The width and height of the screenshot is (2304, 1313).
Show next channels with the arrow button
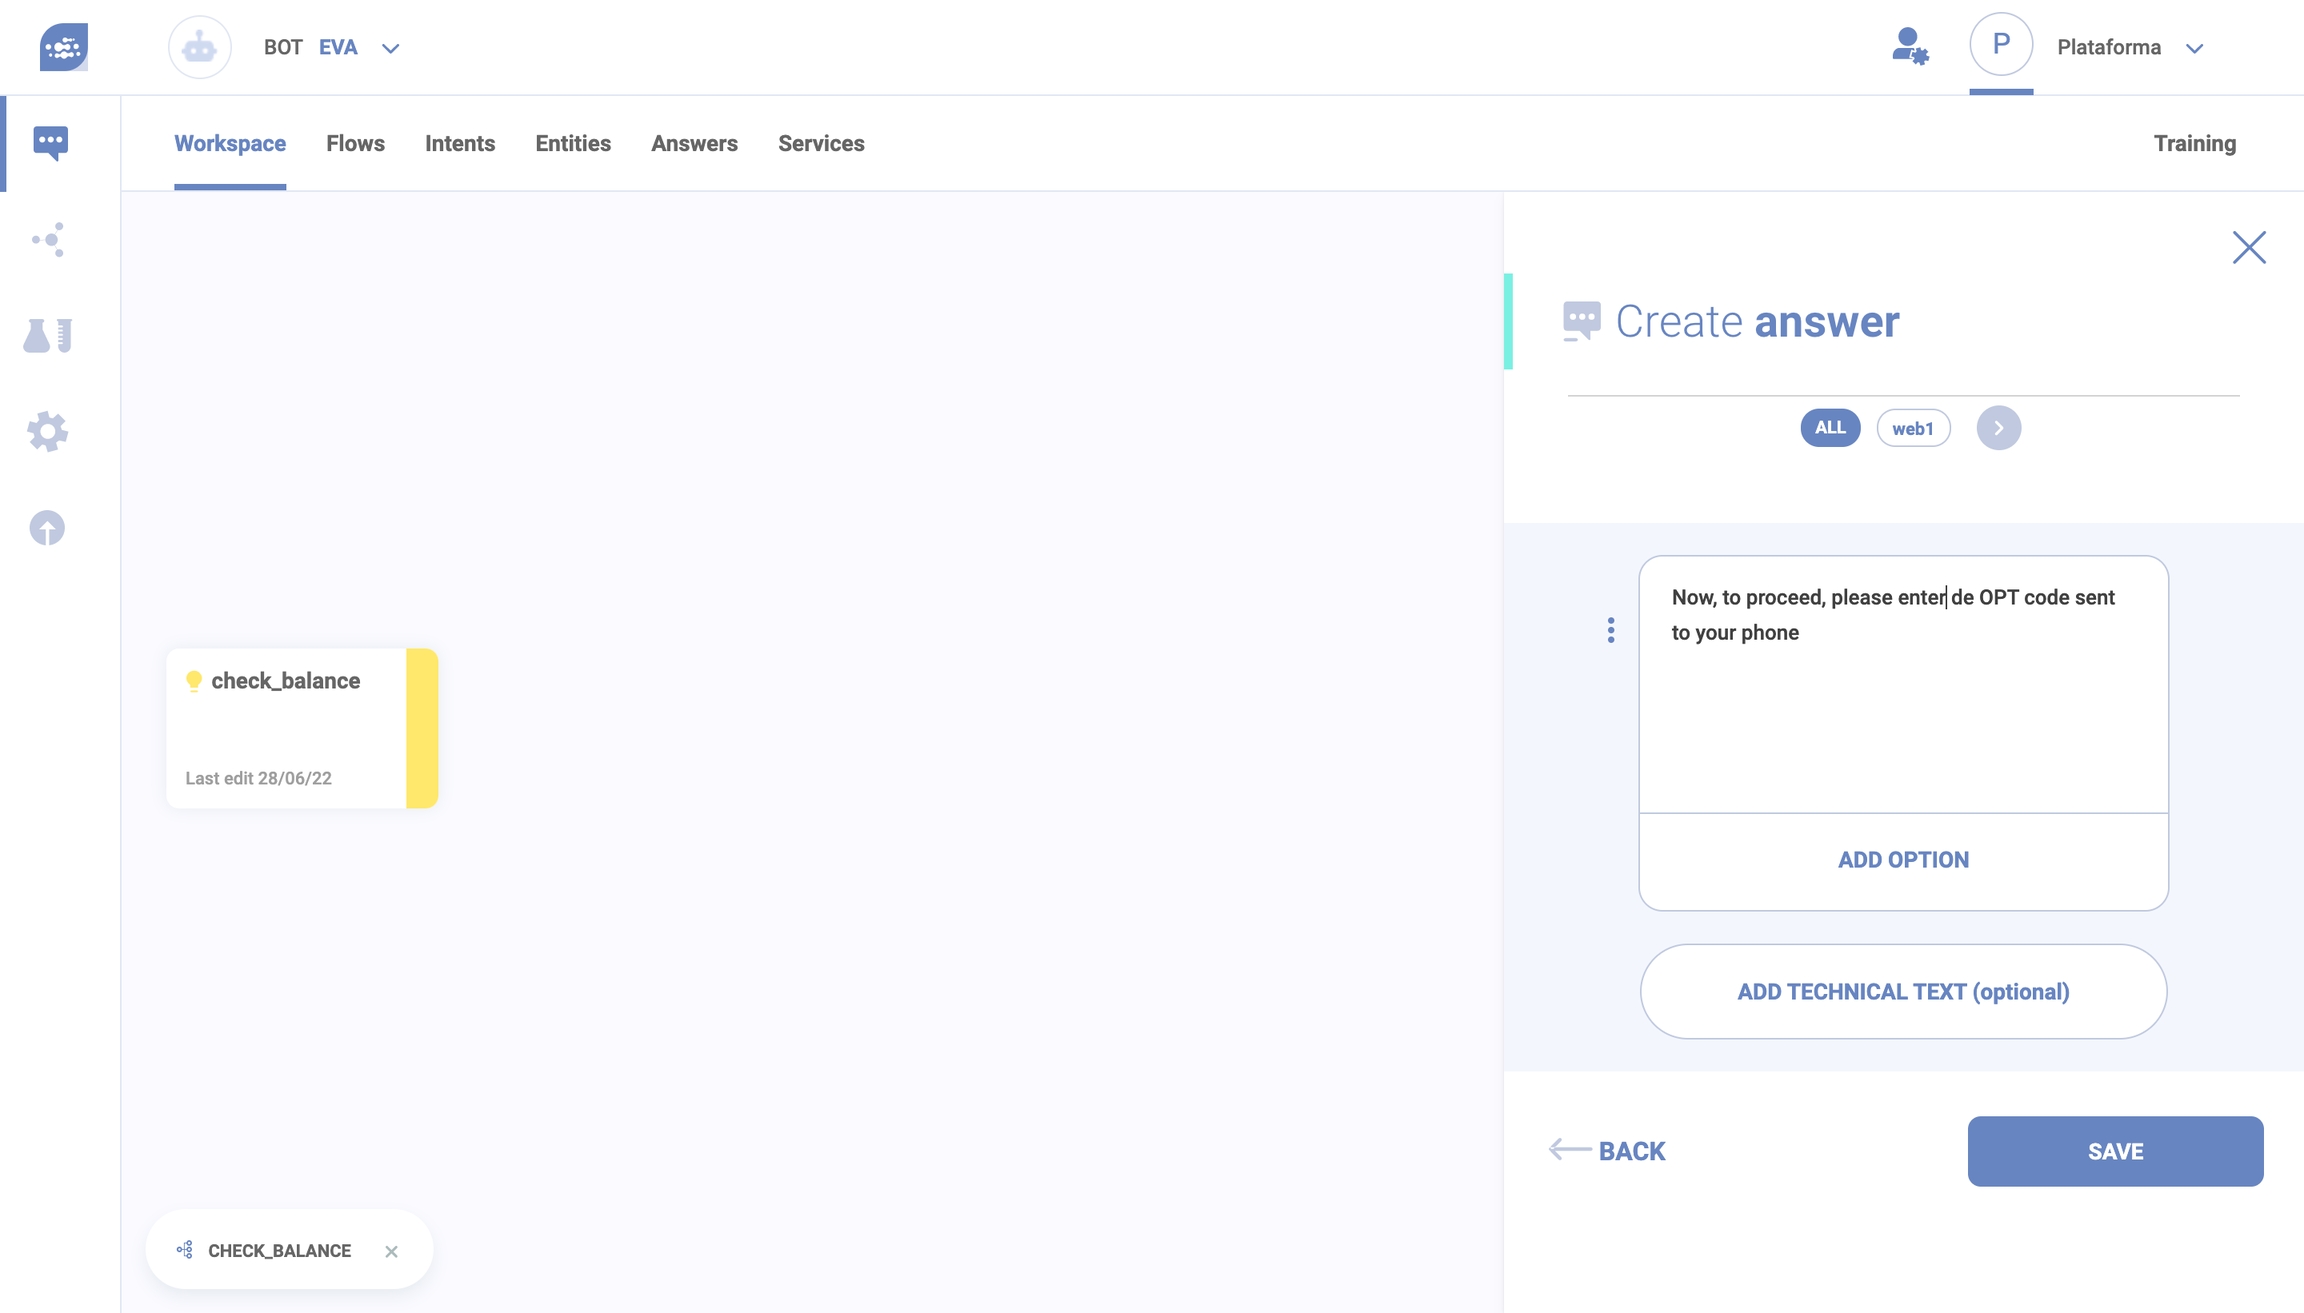1998,428
